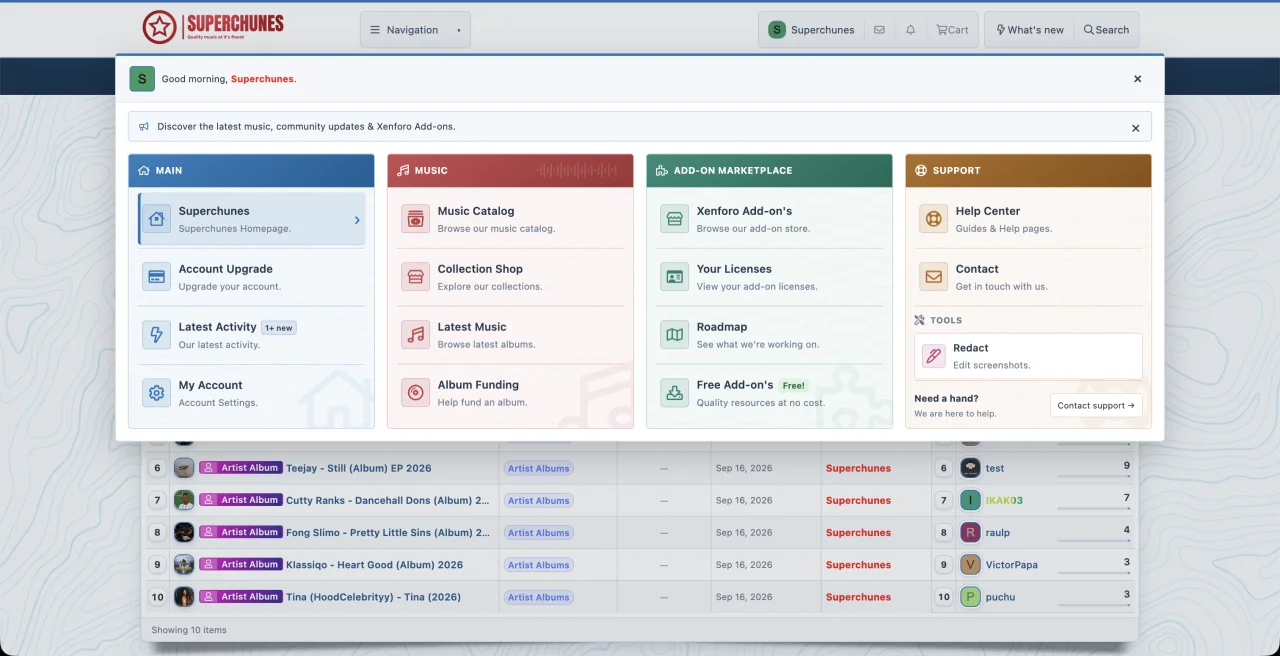Click the Artist Album prefix on Tina row

(x=240, y=597)
